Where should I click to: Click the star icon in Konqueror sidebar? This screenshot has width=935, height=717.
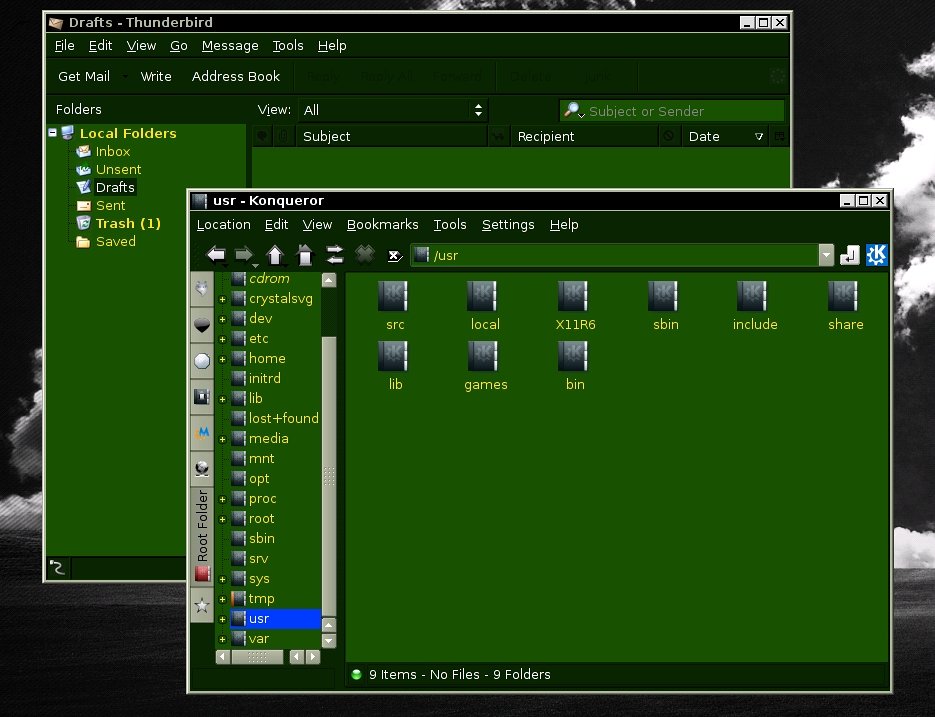click(x=202, y=606)
